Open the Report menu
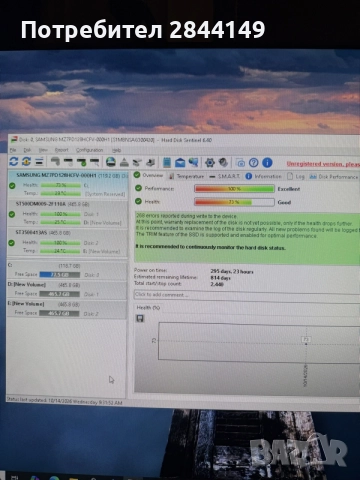Screen dimensions: 360x480 click(62, 150)
